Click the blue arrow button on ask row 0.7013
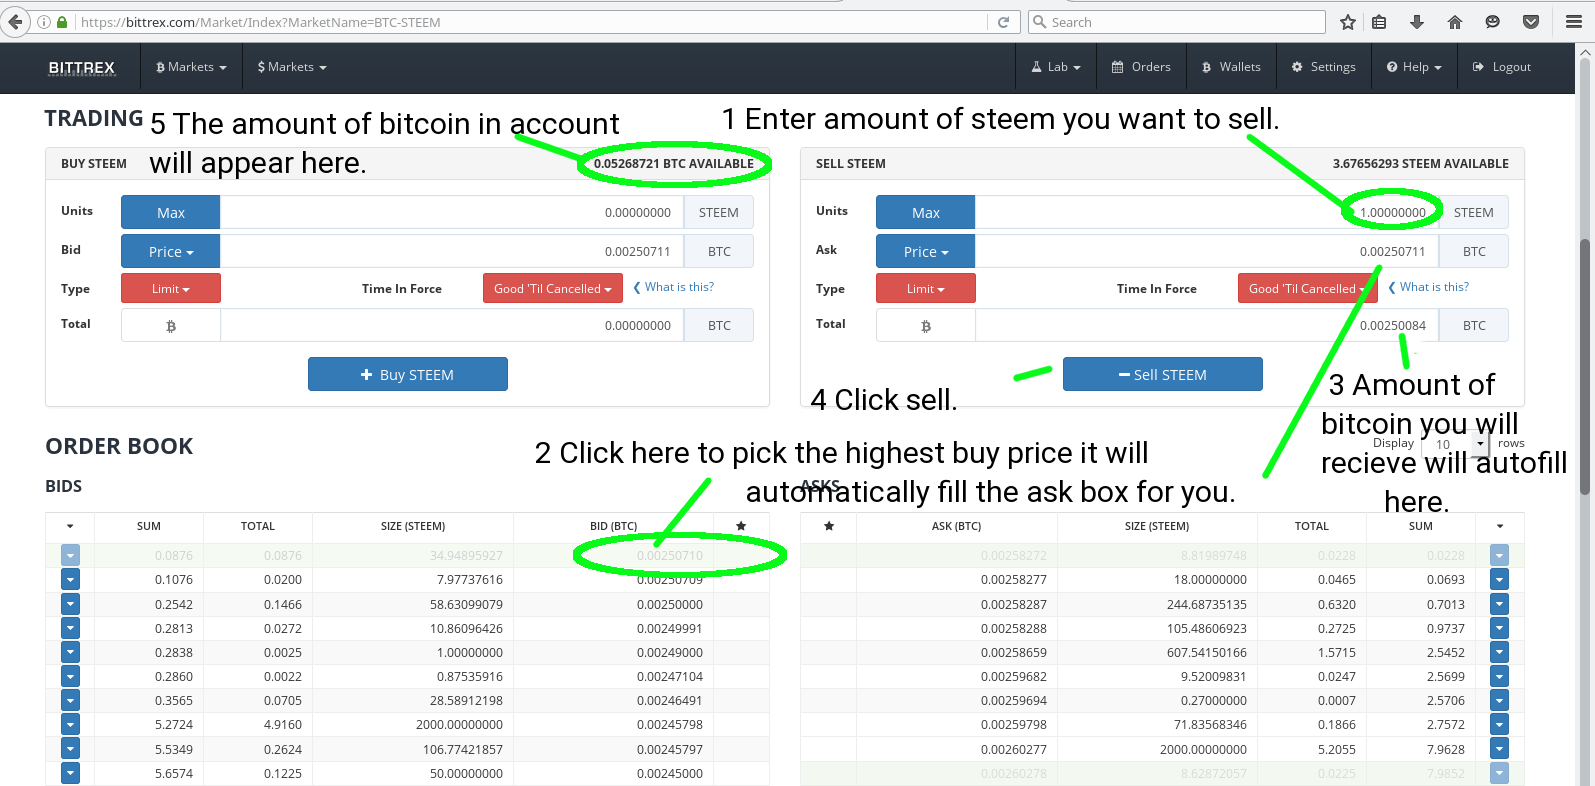This screenshot has height=786, width=1595. click(x=1499, y=604)
